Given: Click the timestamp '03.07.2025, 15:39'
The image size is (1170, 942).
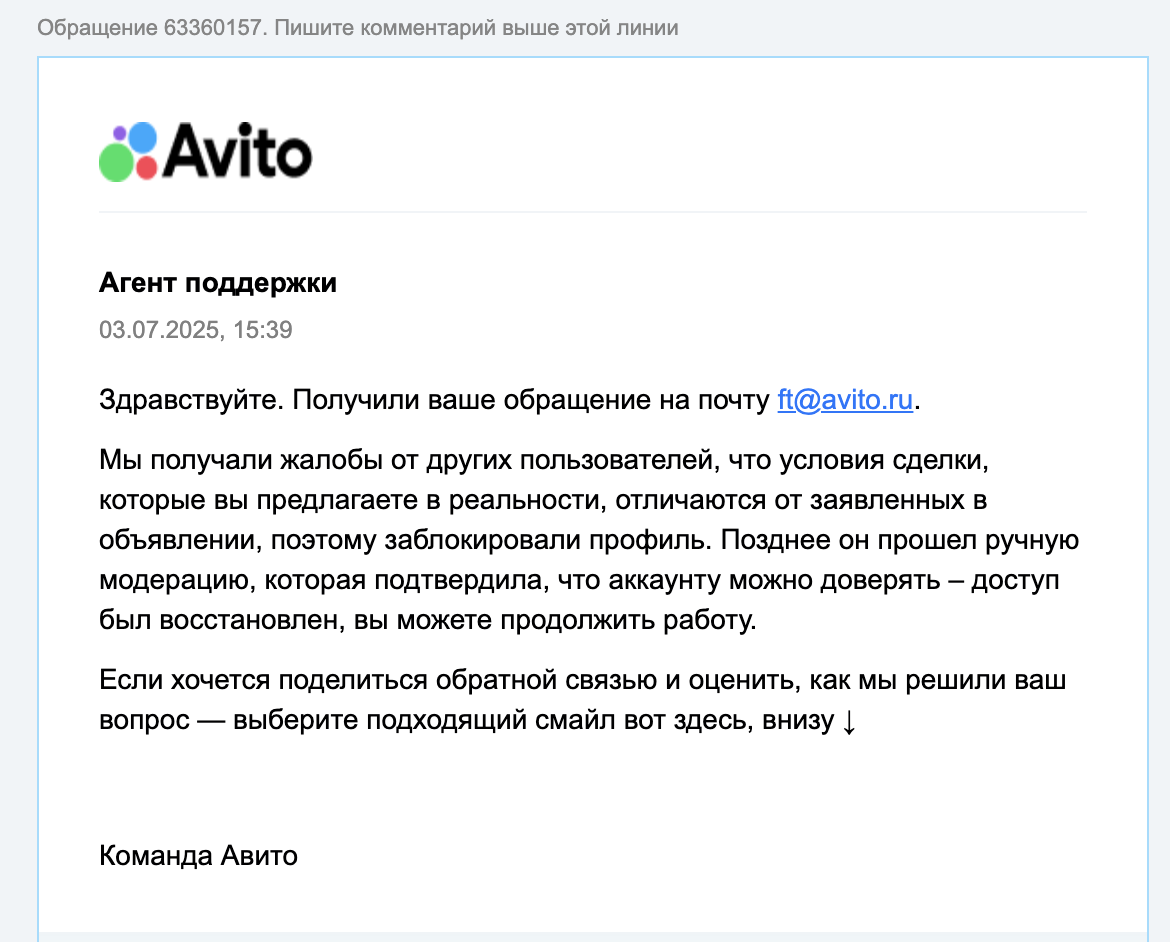Looking at the screenshot, I should (x=195, y=330).
